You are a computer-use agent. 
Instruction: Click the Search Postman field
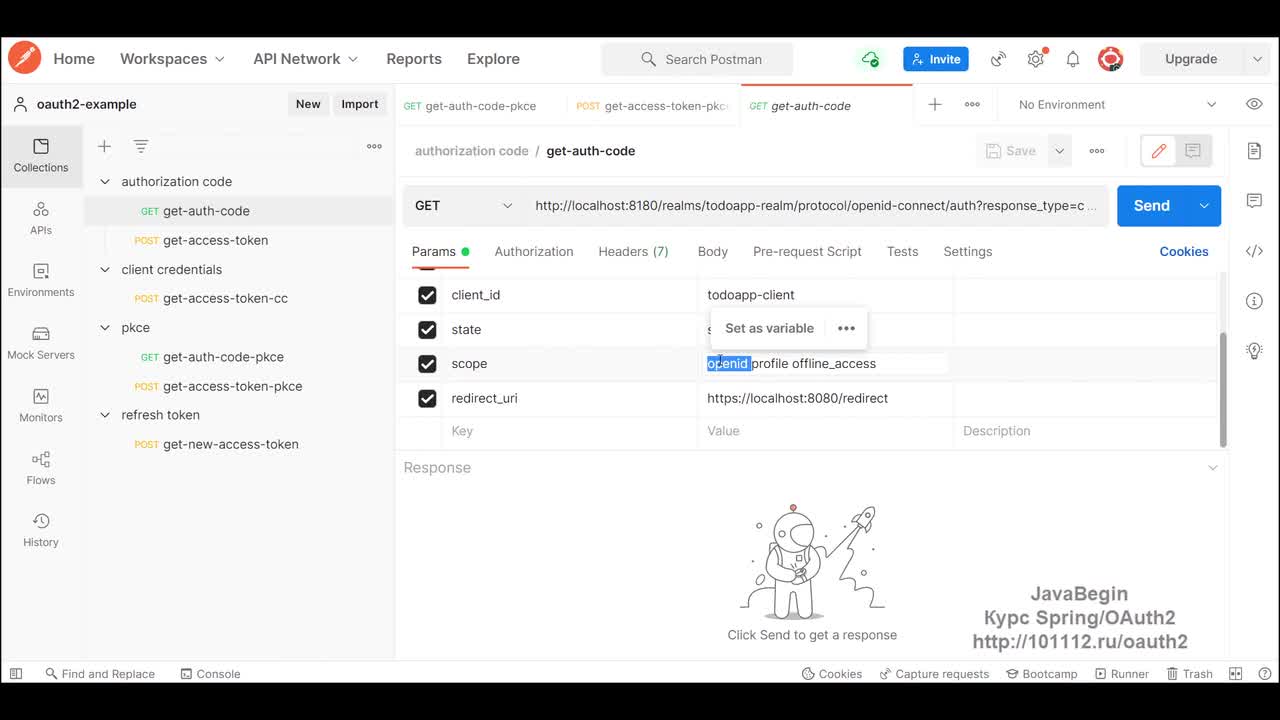tap(697, 59)
